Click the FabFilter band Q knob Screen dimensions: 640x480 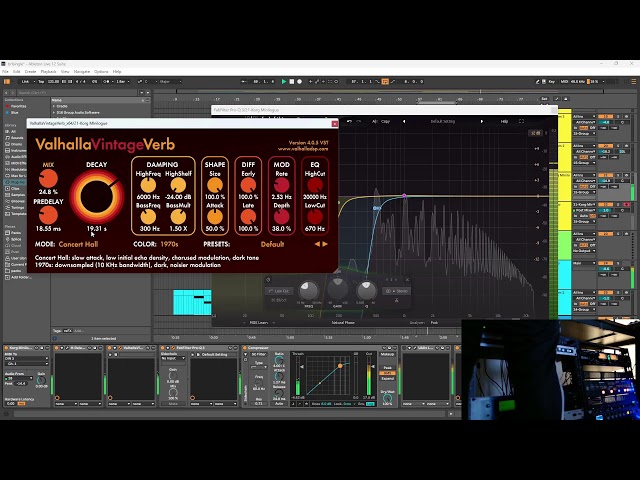coord(366,291)
